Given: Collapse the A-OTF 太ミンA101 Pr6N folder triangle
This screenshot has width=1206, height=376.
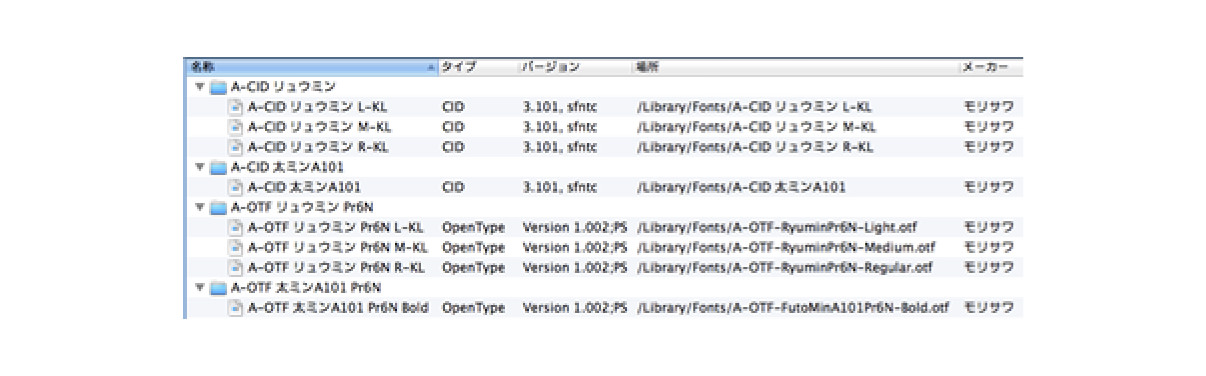Looking at the screenshot, I should 200,288.
